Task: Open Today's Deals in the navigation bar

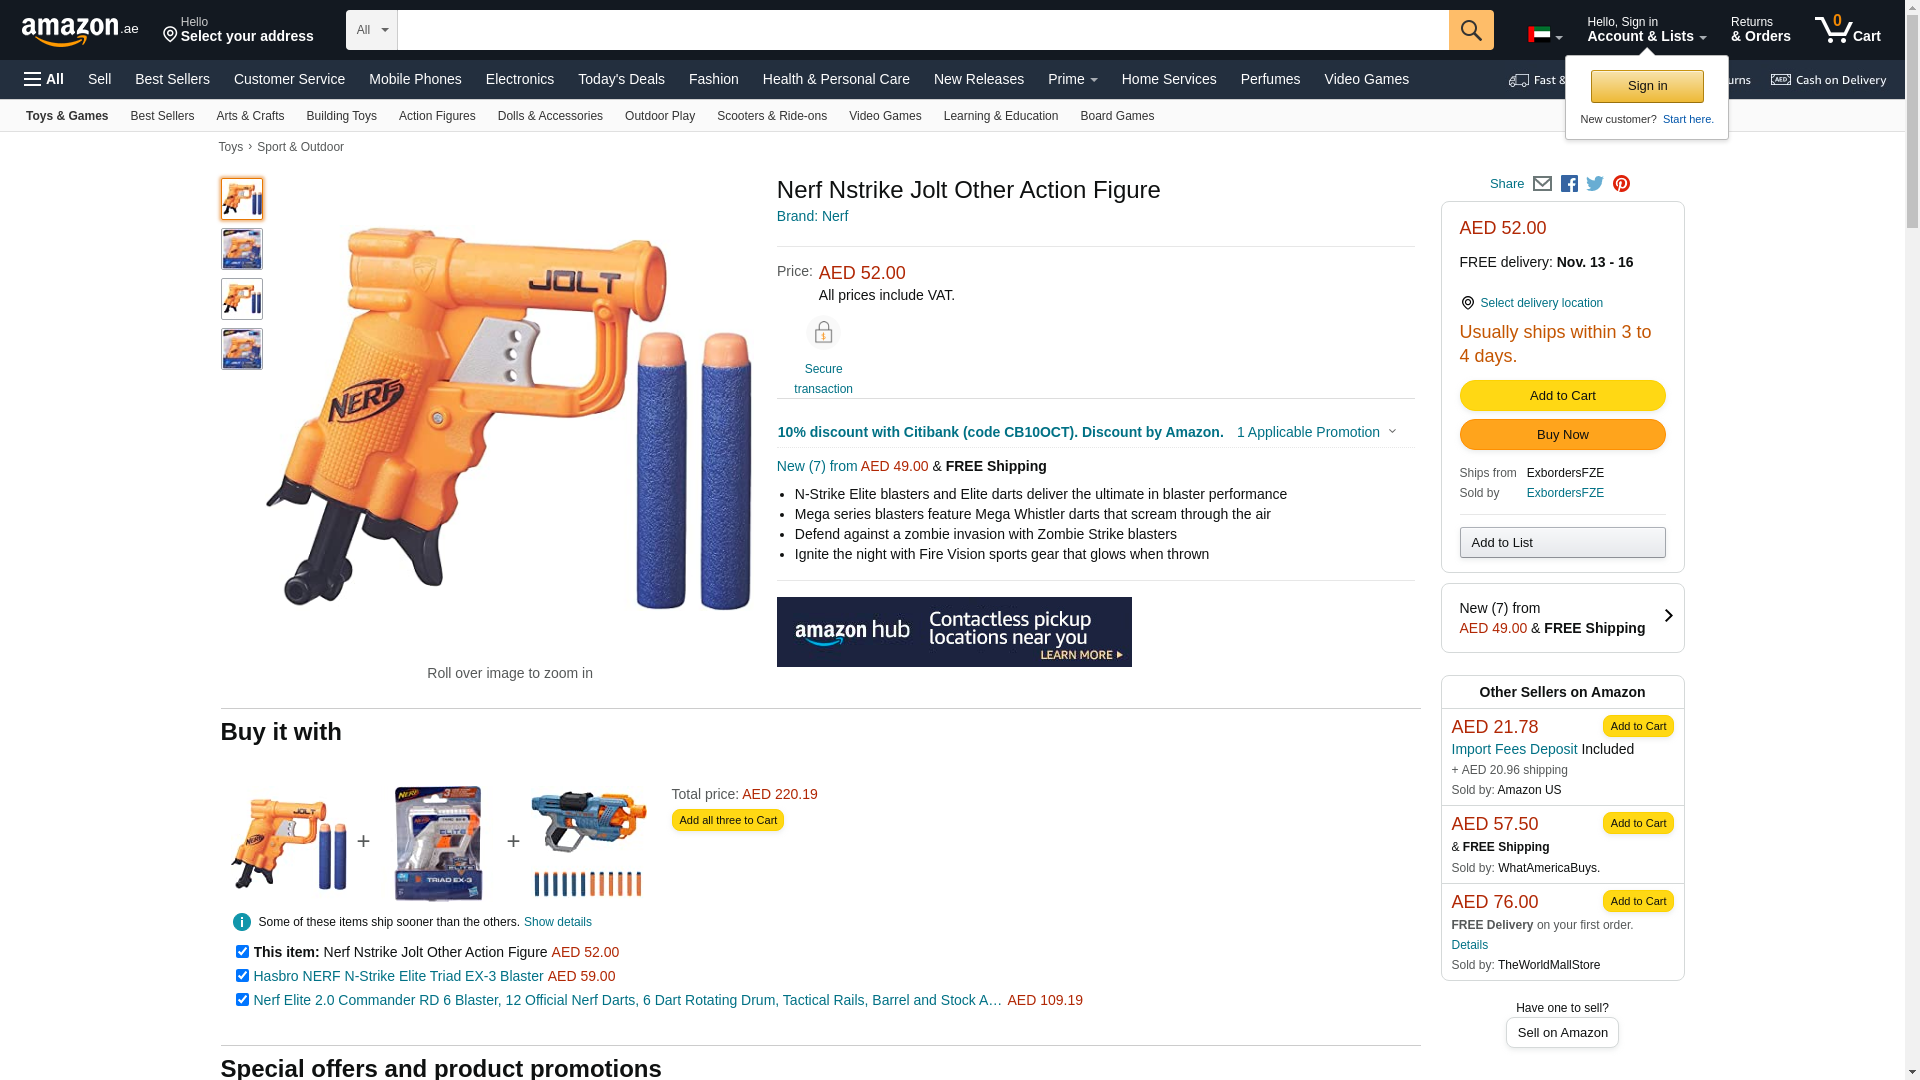Action: click(621, 79)
